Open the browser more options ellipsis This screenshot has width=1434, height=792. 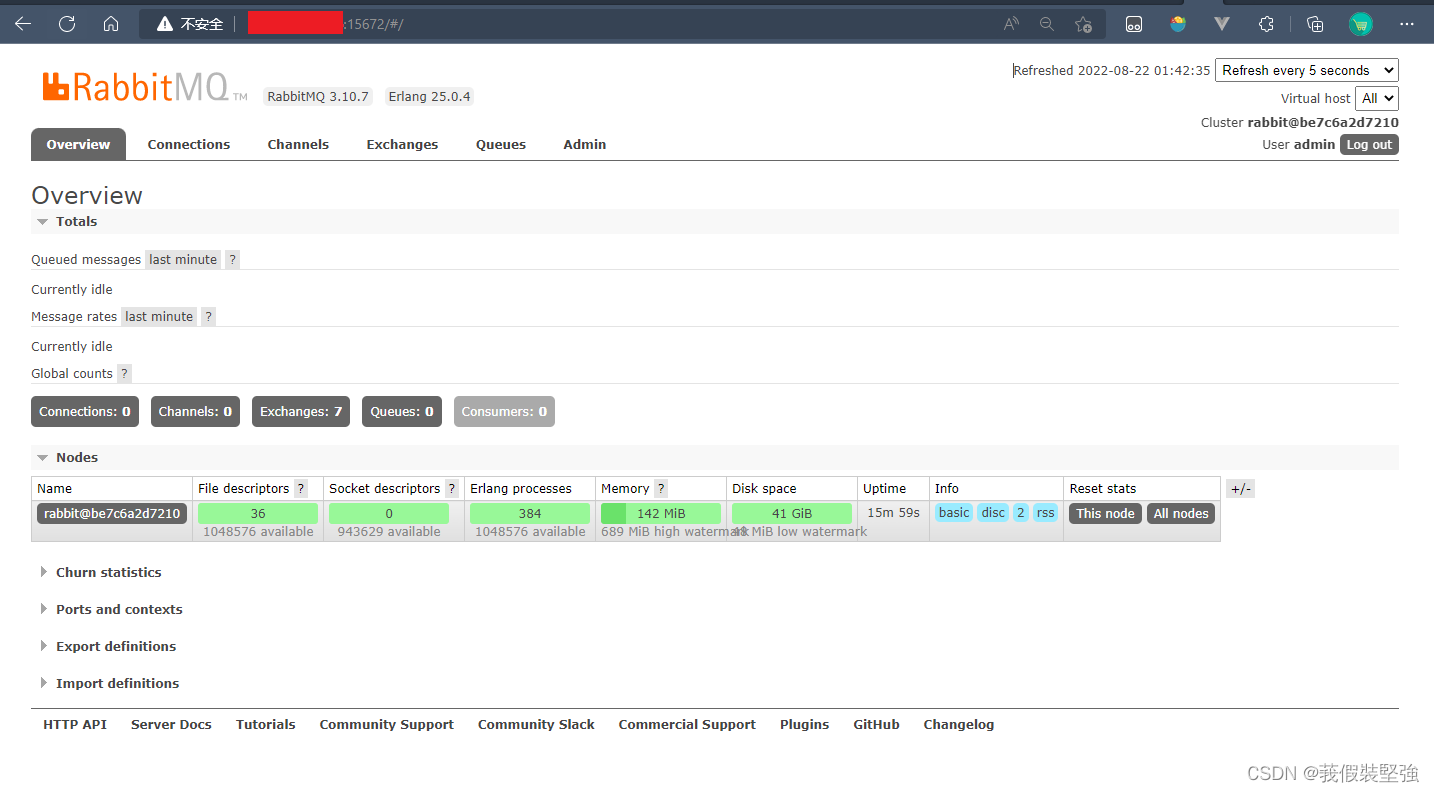click(x=1407, y=24)
